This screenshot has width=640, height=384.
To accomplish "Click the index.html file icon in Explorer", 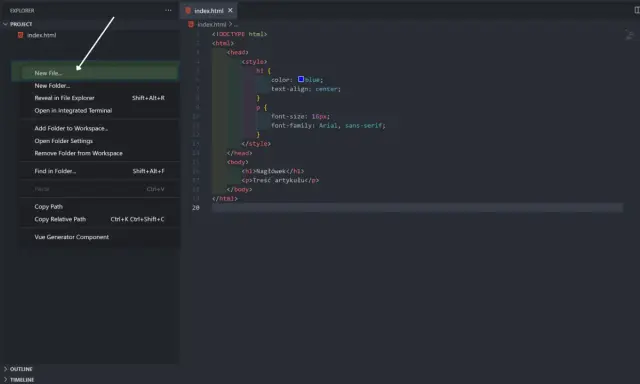I will (x=20, y=35).
